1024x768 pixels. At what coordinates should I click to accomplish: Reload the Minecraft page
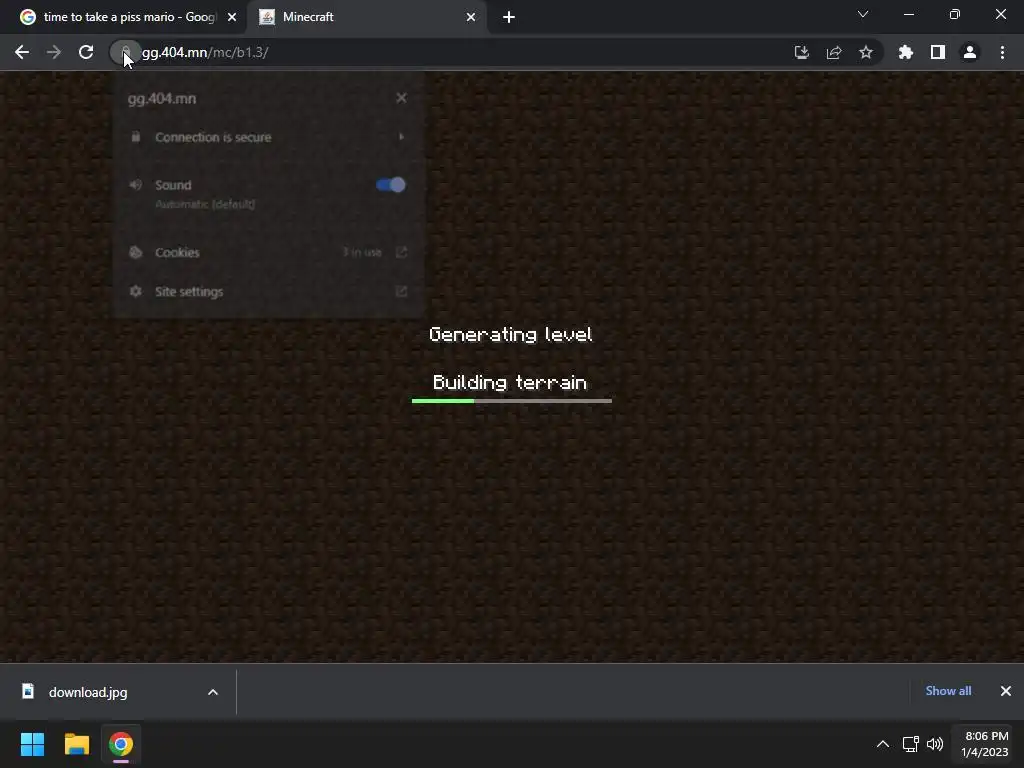(x=86, y=52)
